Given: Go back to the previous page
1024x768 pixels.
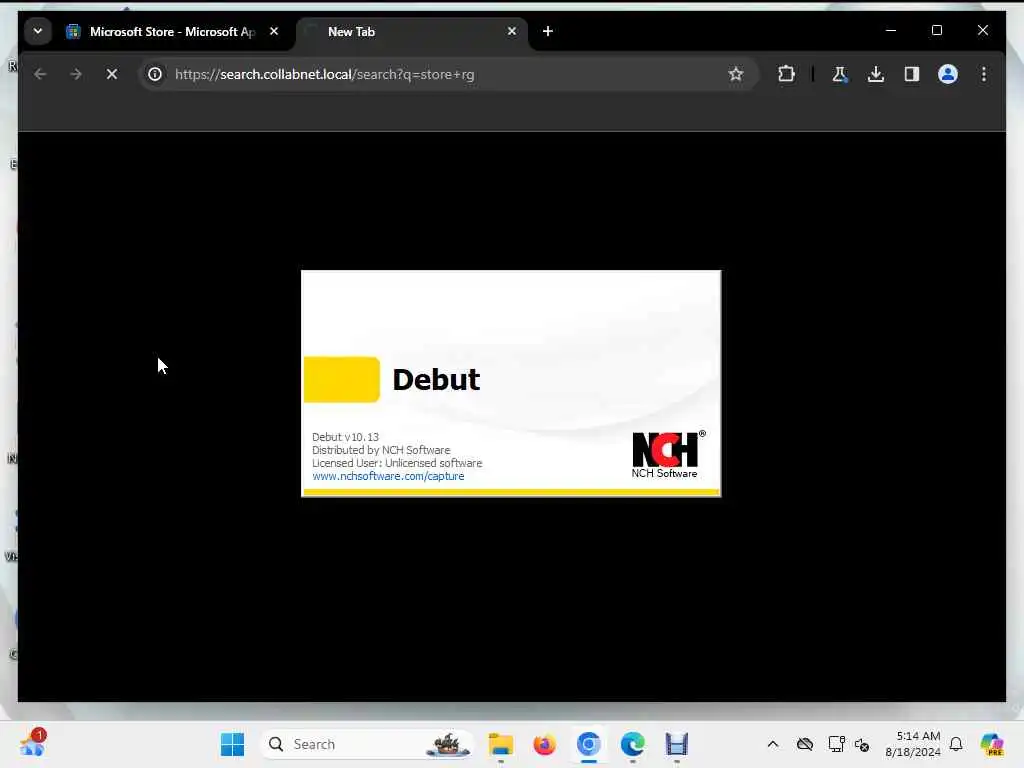Looking at the screenshot, I should click(x=40, y=74).
